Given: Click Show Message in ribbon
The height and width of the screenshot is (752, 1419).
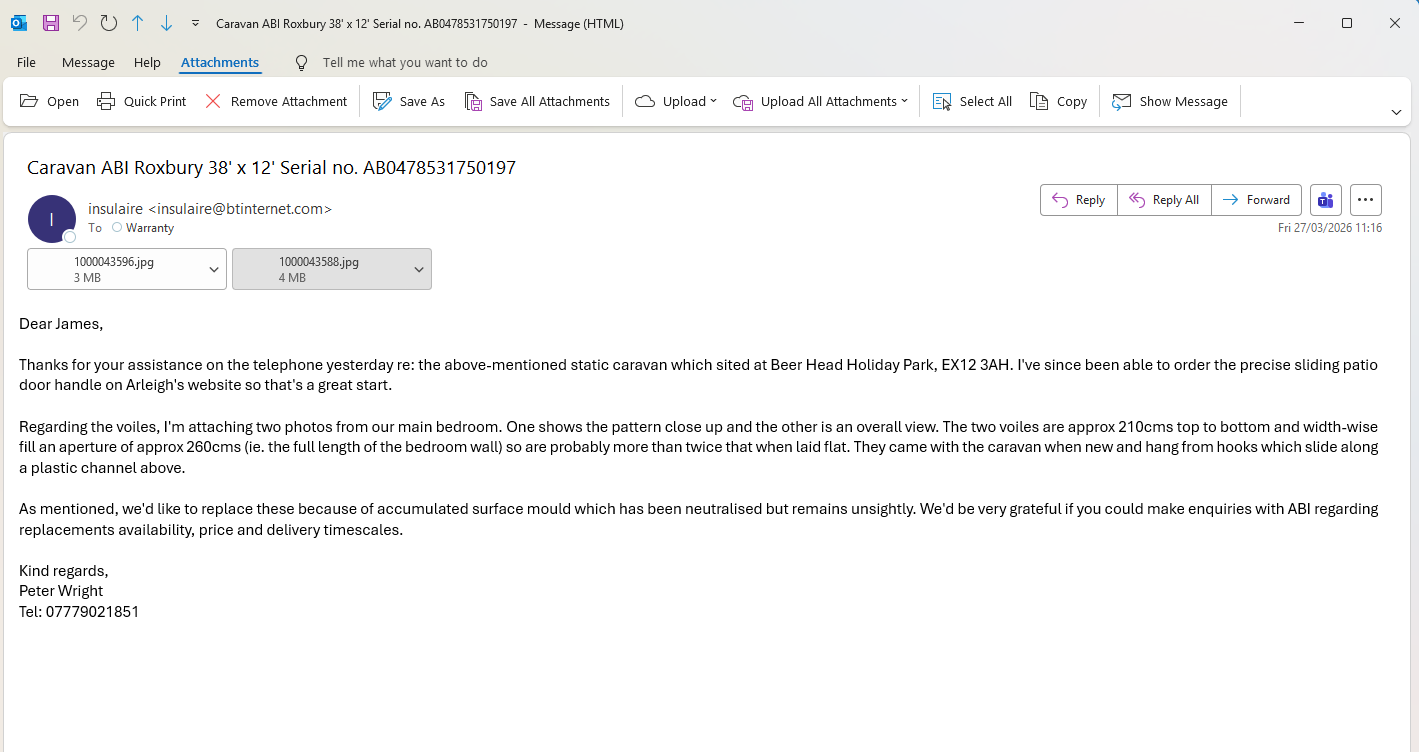Looking at the screenshot, I should click(x=1170, y=101).
